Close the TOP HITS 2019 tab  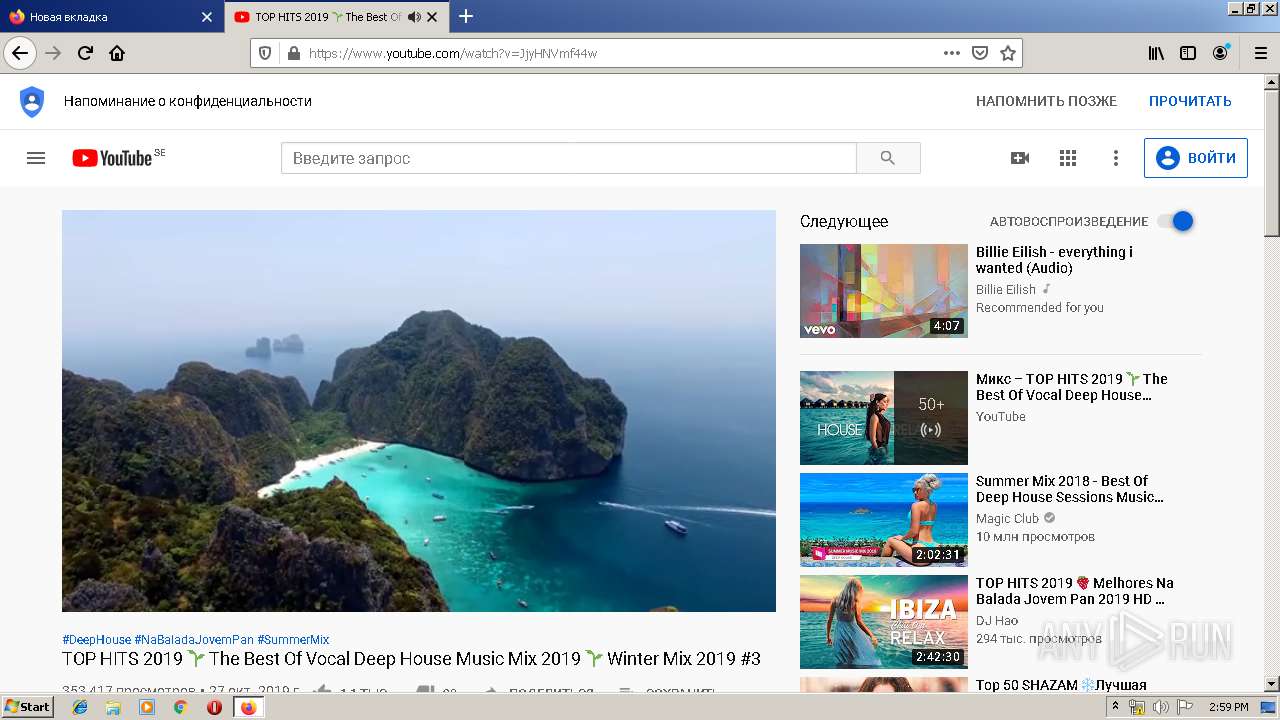432,17
